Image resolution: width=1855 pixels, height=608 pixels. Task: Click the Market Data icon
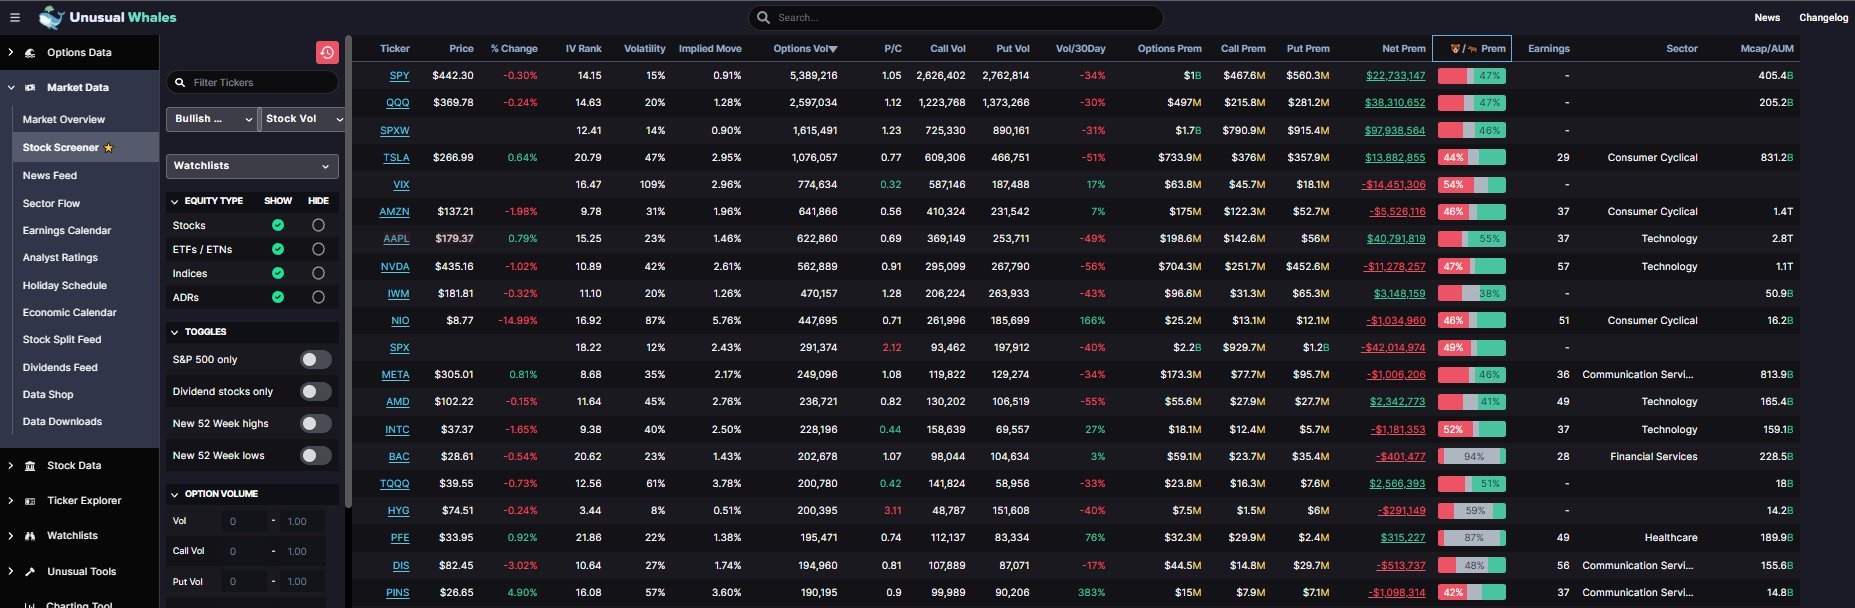pos(29,88)
